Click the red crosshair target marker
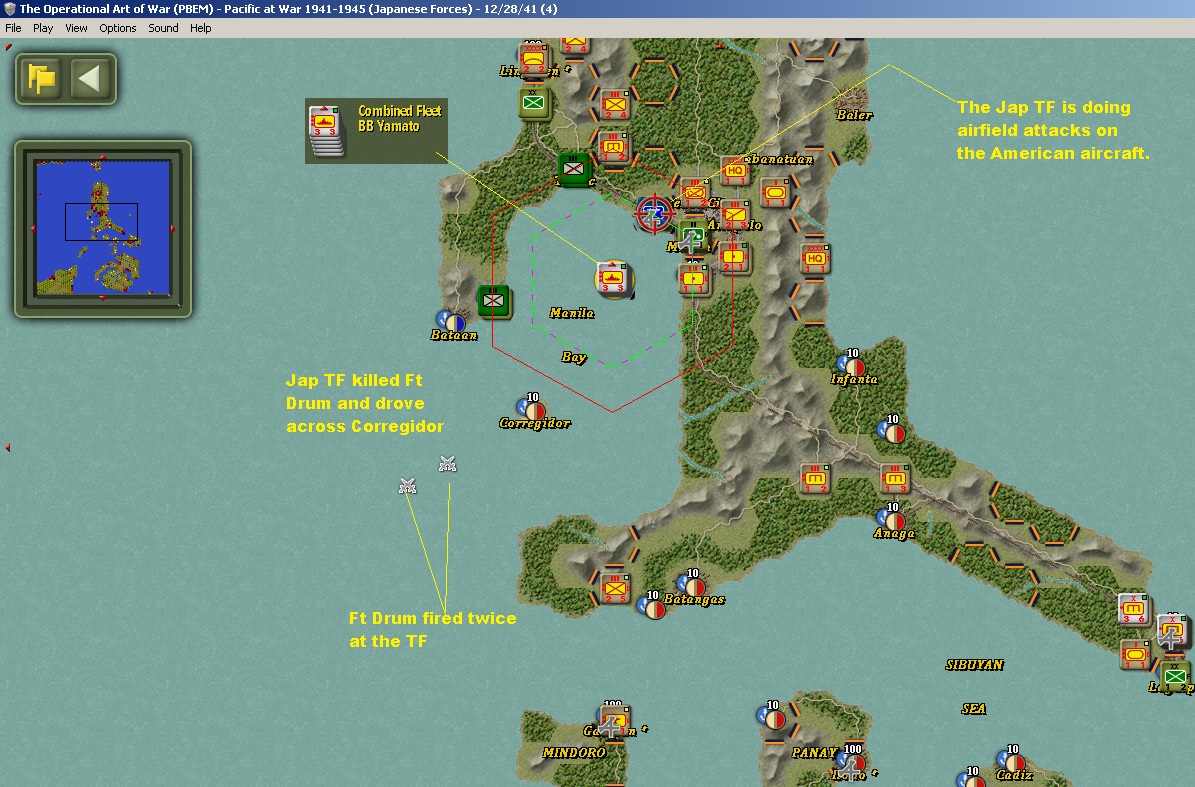 [x=654, y=214]
